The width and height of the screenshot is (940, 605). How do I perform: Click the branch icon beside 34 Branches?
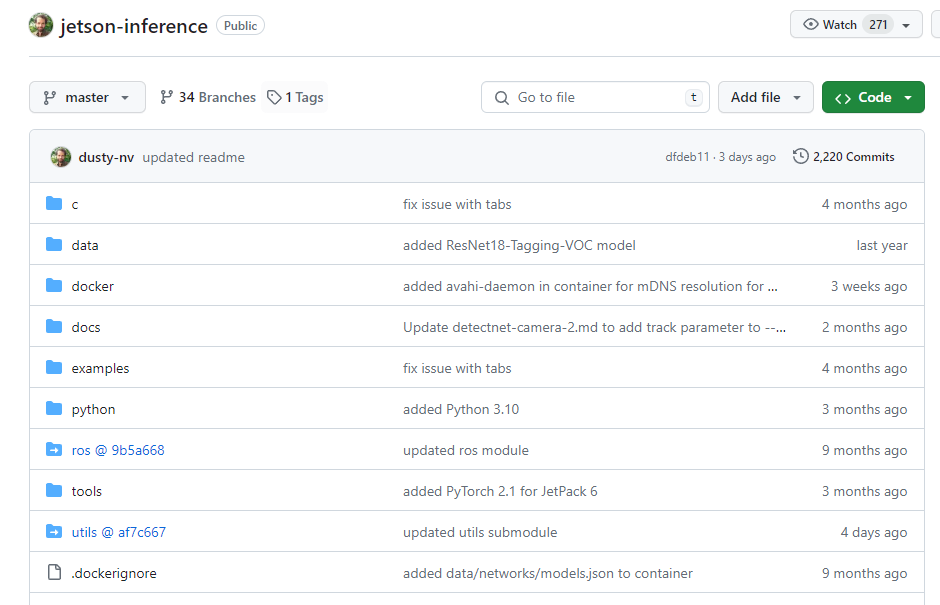tap(166, 97)
